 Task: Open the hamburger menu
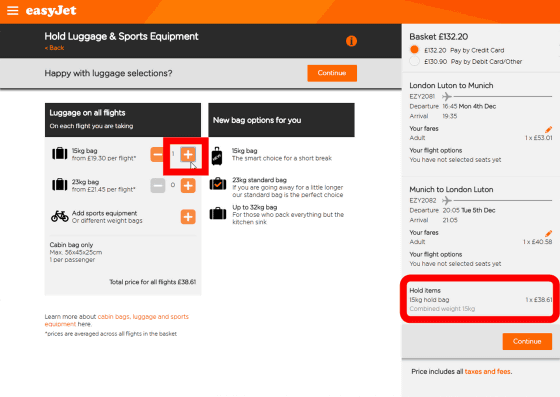click(x=12, y=11)
